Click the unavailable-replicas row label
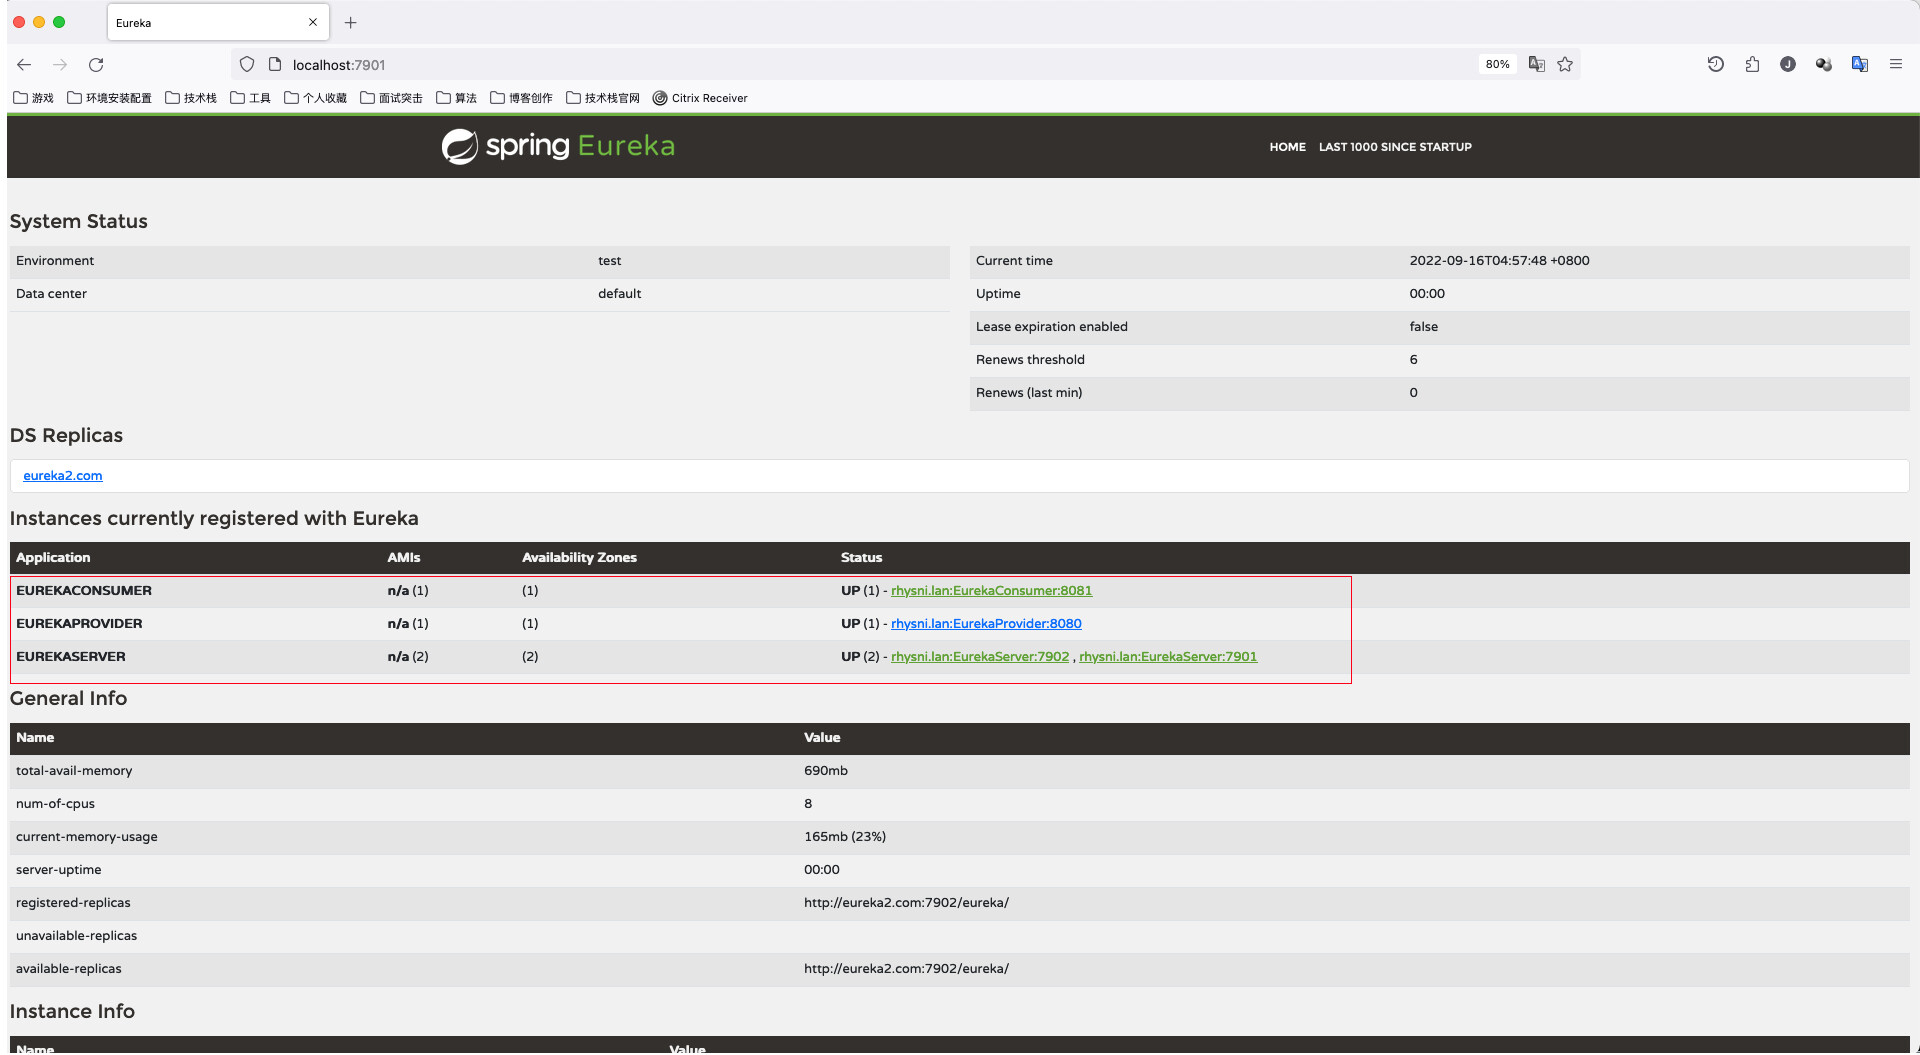The width and height of the screenshot is (1920, 1055). [76, 936]
